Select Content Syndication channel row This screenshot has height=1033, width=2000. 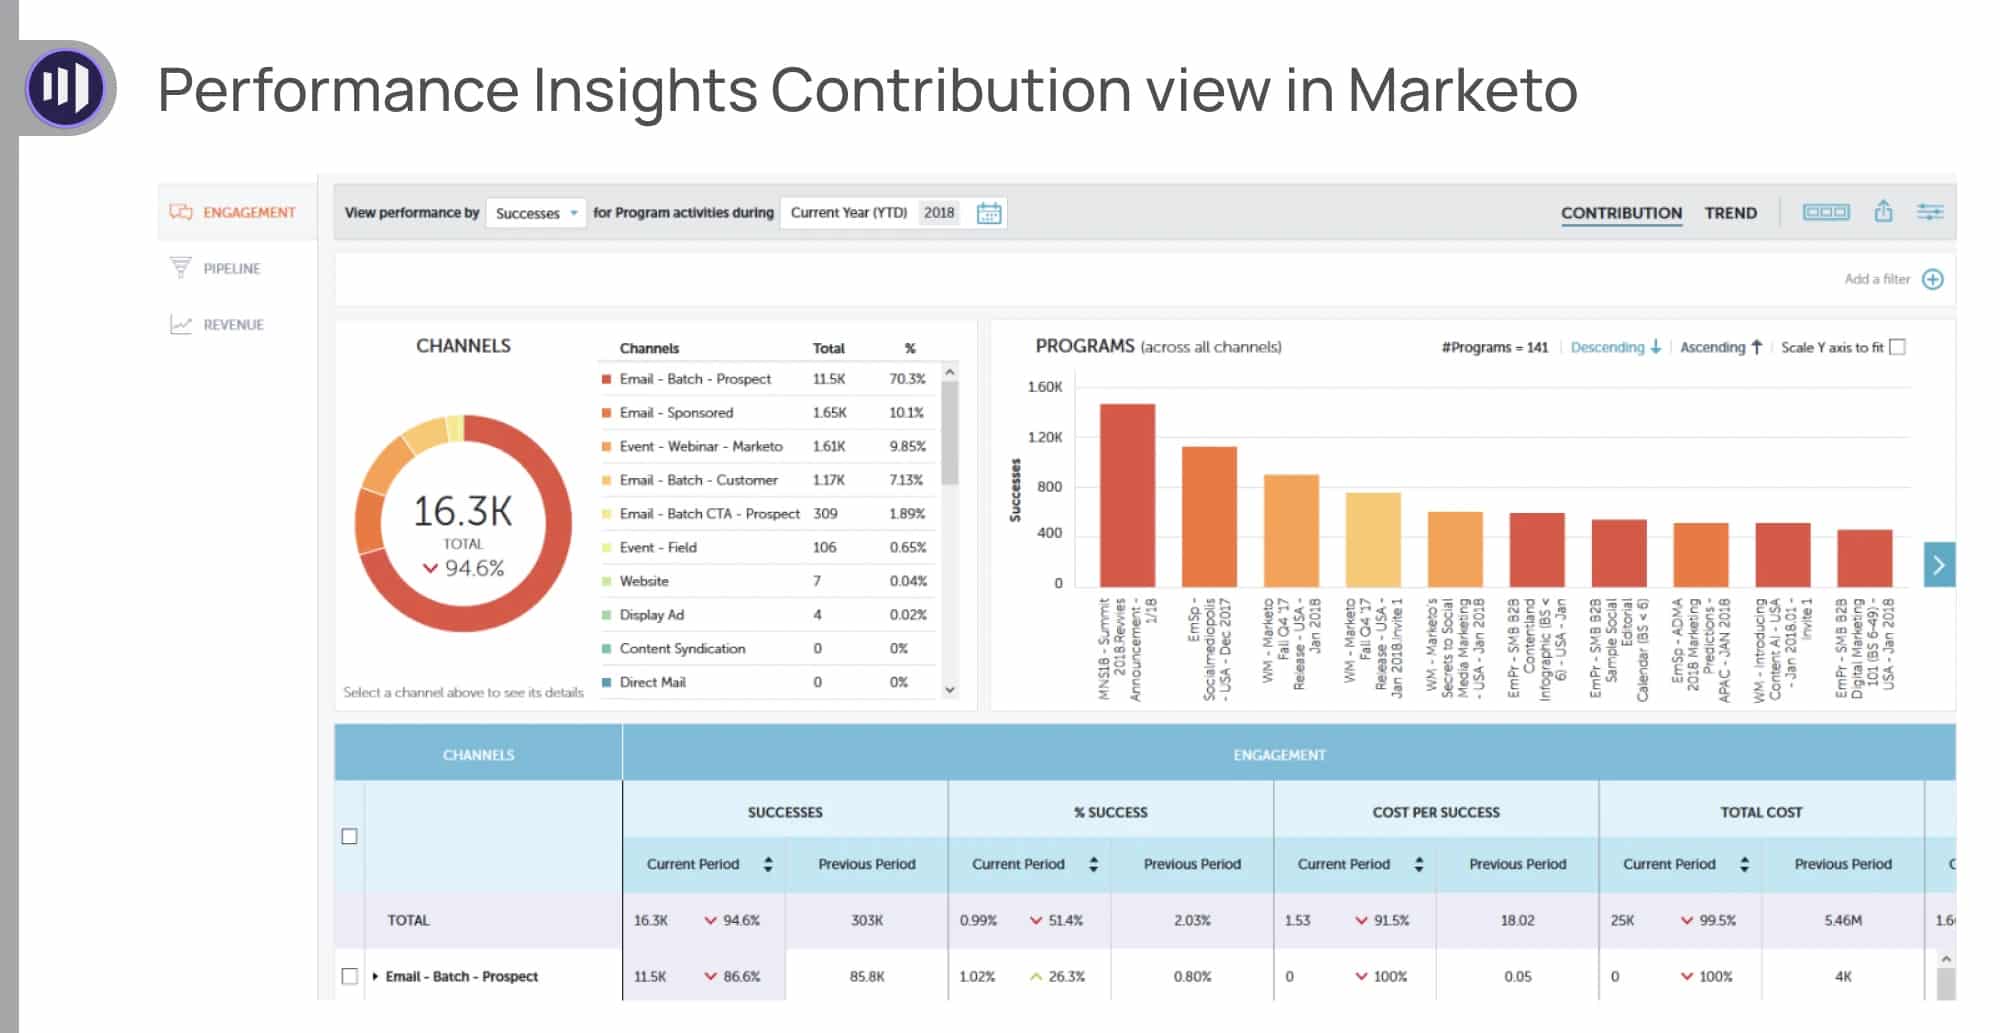click(x=767, y=649)
